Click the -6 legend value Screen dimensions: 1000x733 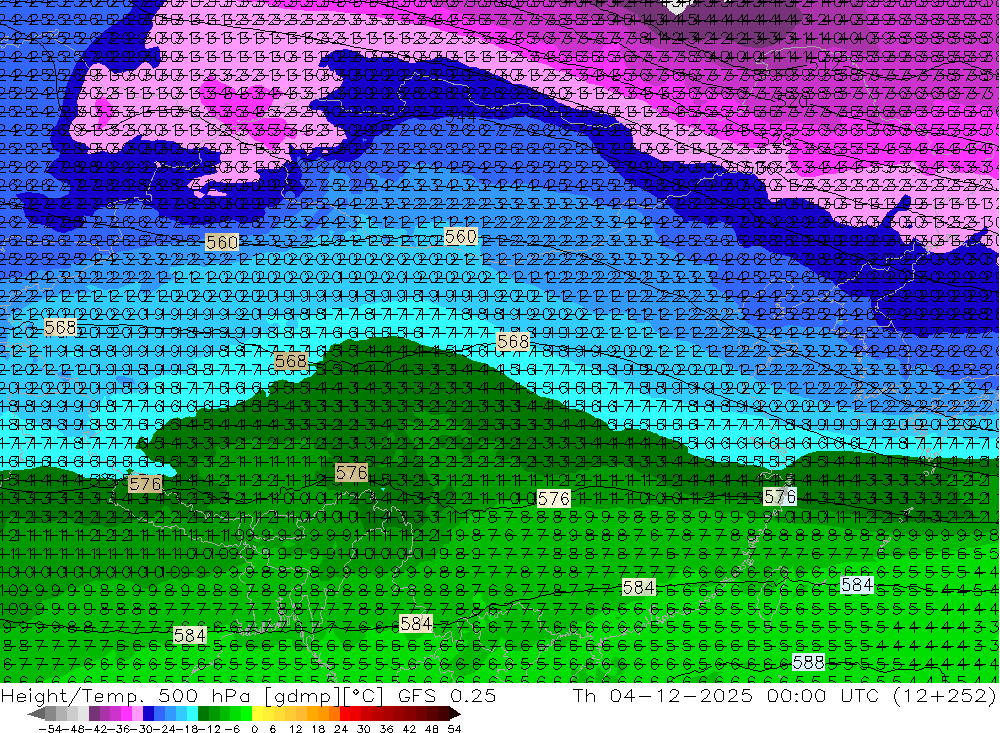[x=232, y=729]
